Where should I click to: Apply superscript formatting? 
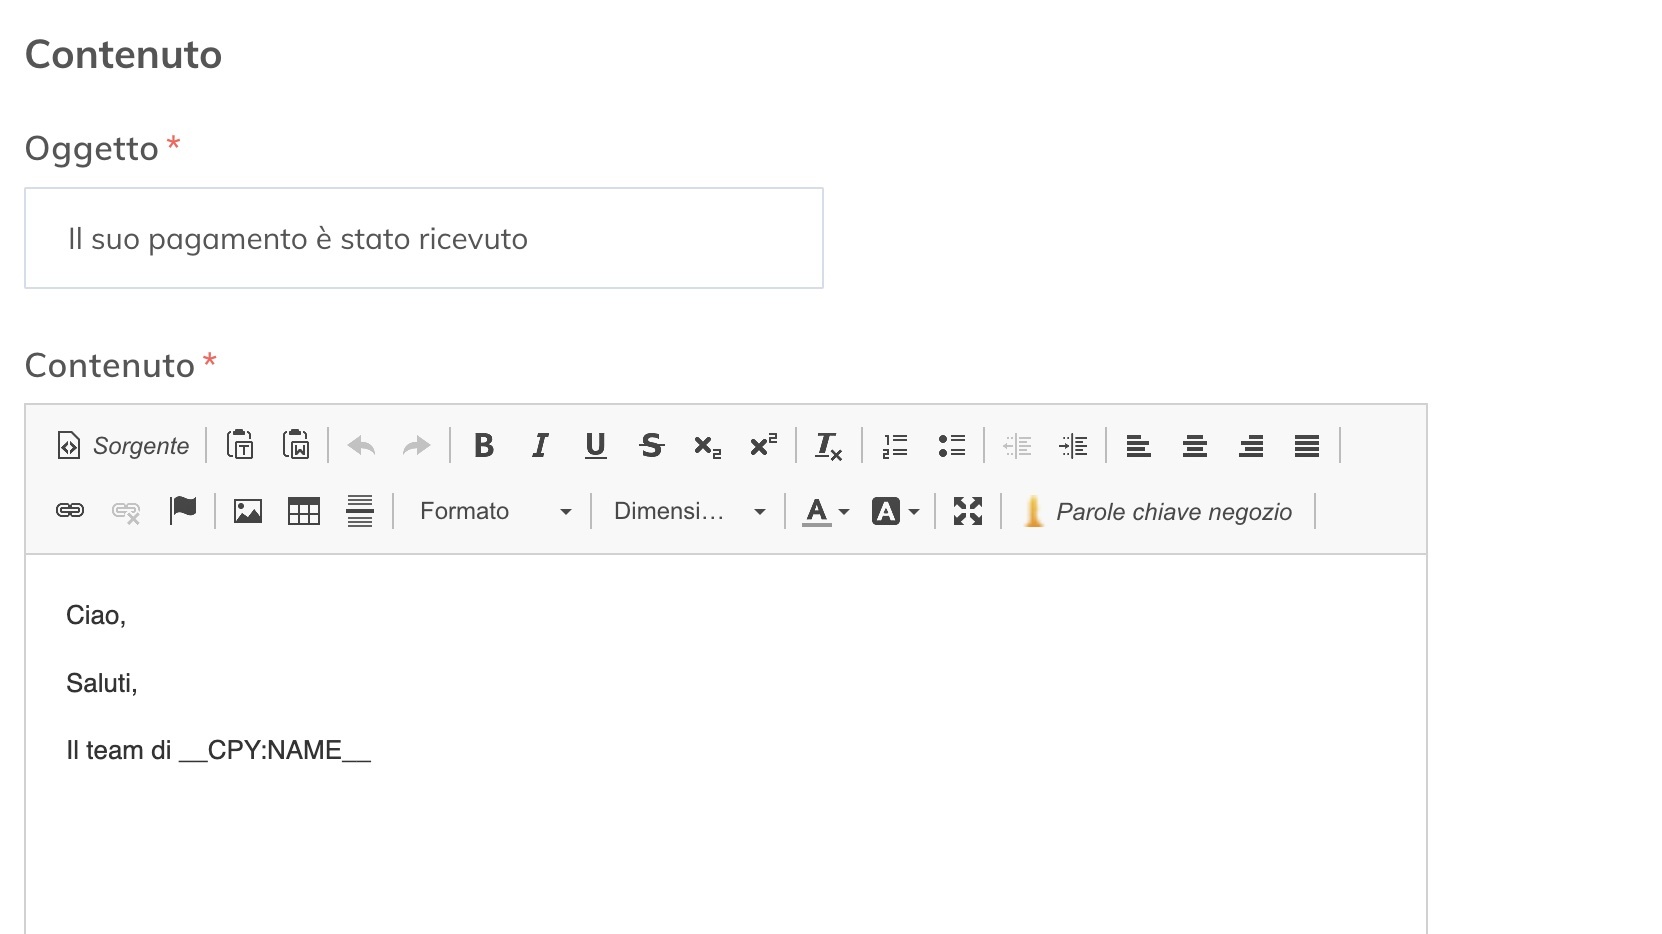coord(763,446)
